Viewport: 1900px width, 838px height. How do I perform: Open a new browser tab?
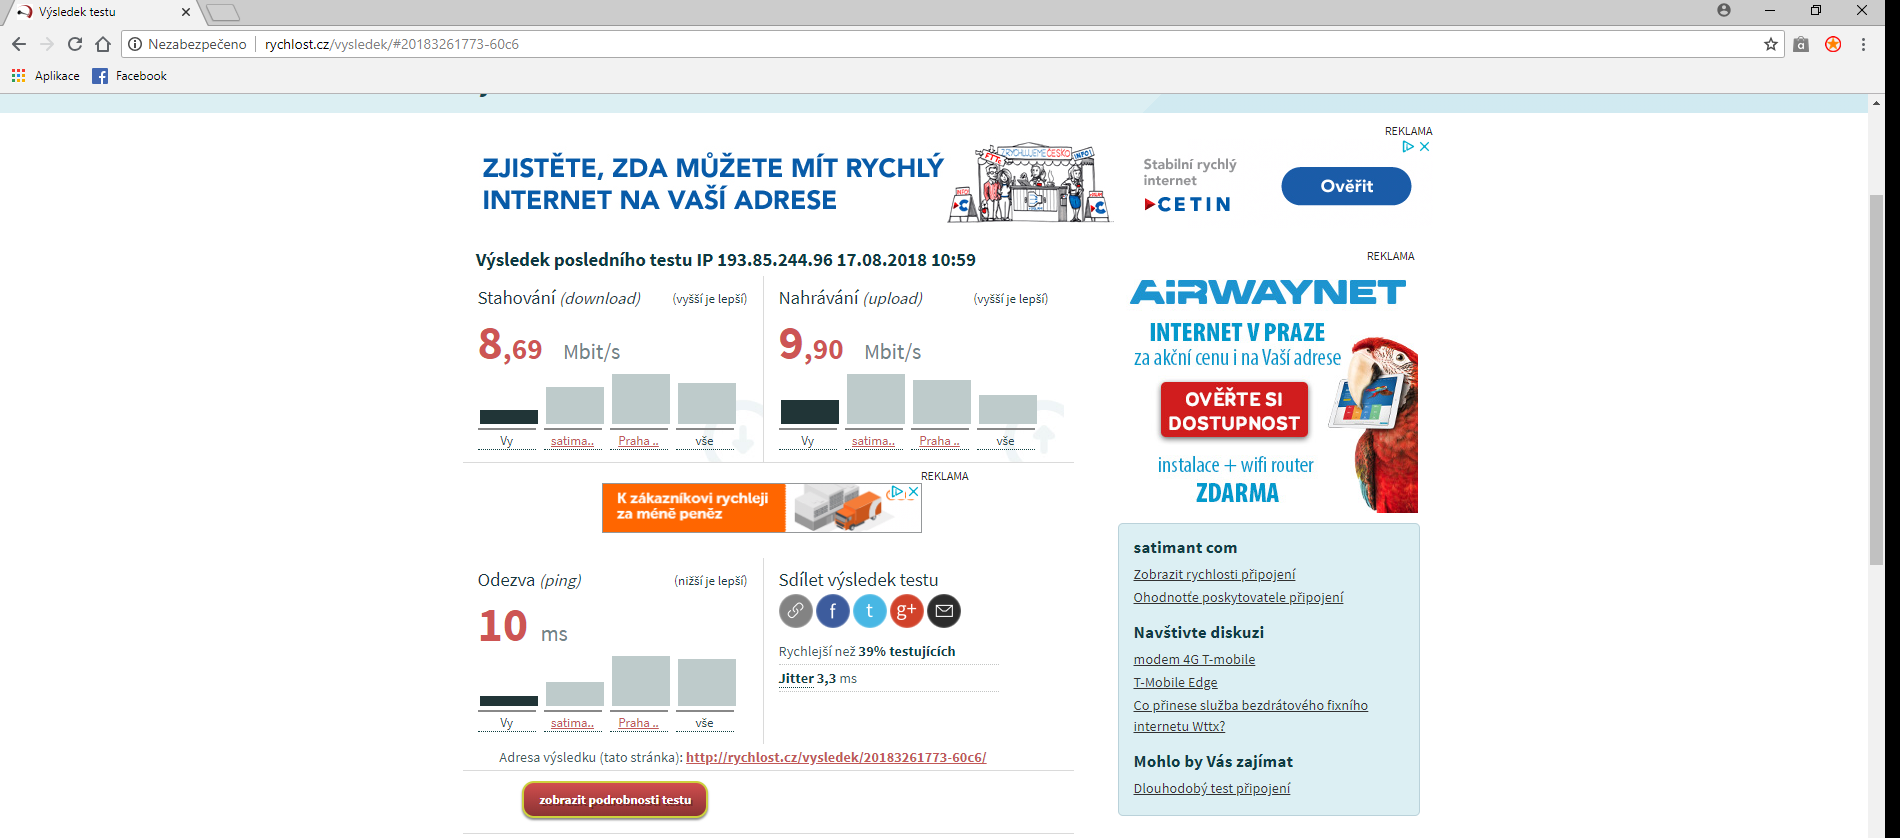point(223,12)
